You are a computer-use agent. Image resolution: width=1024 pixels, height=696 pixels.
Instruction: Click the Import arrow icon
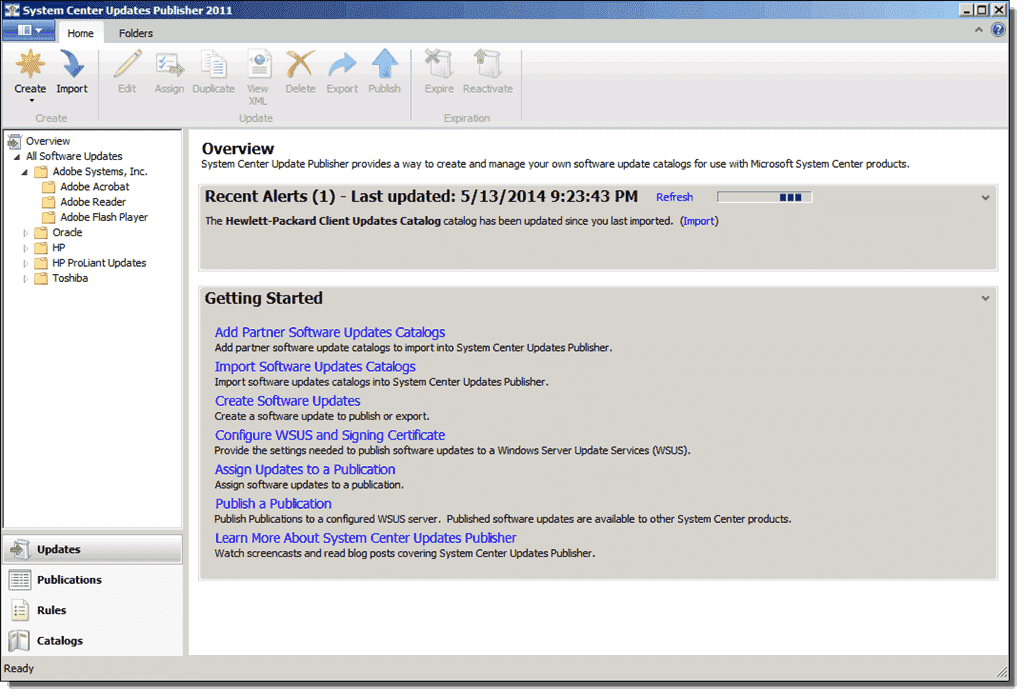(x=72, y=65)
